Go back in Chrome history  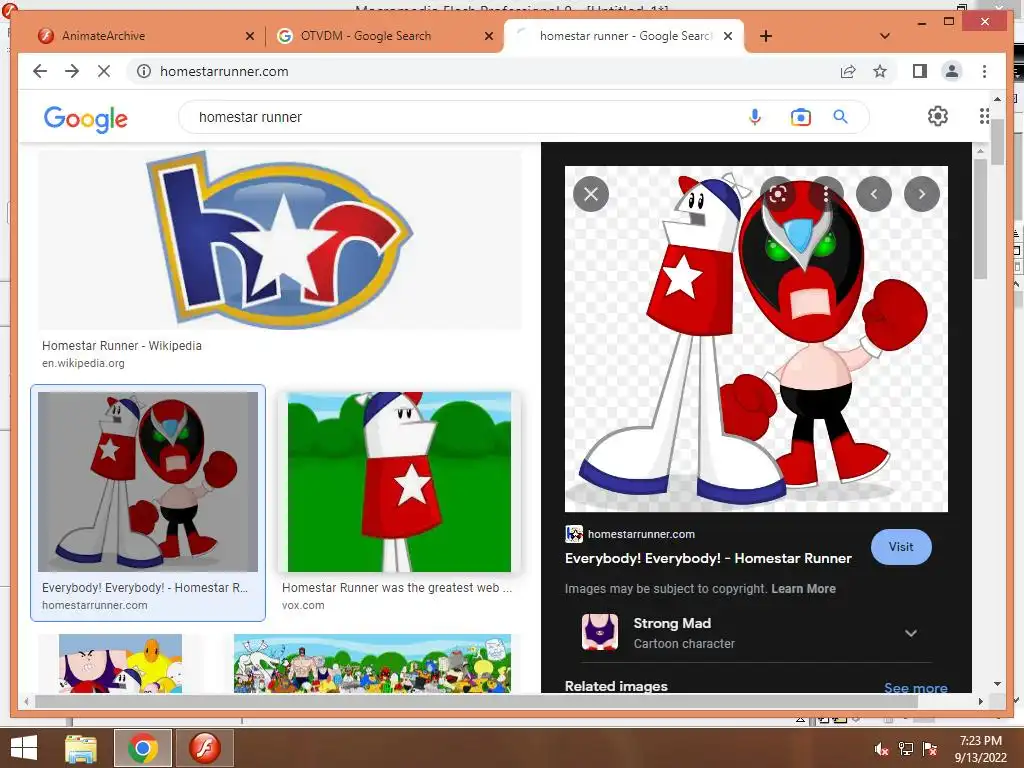[40, 71]
